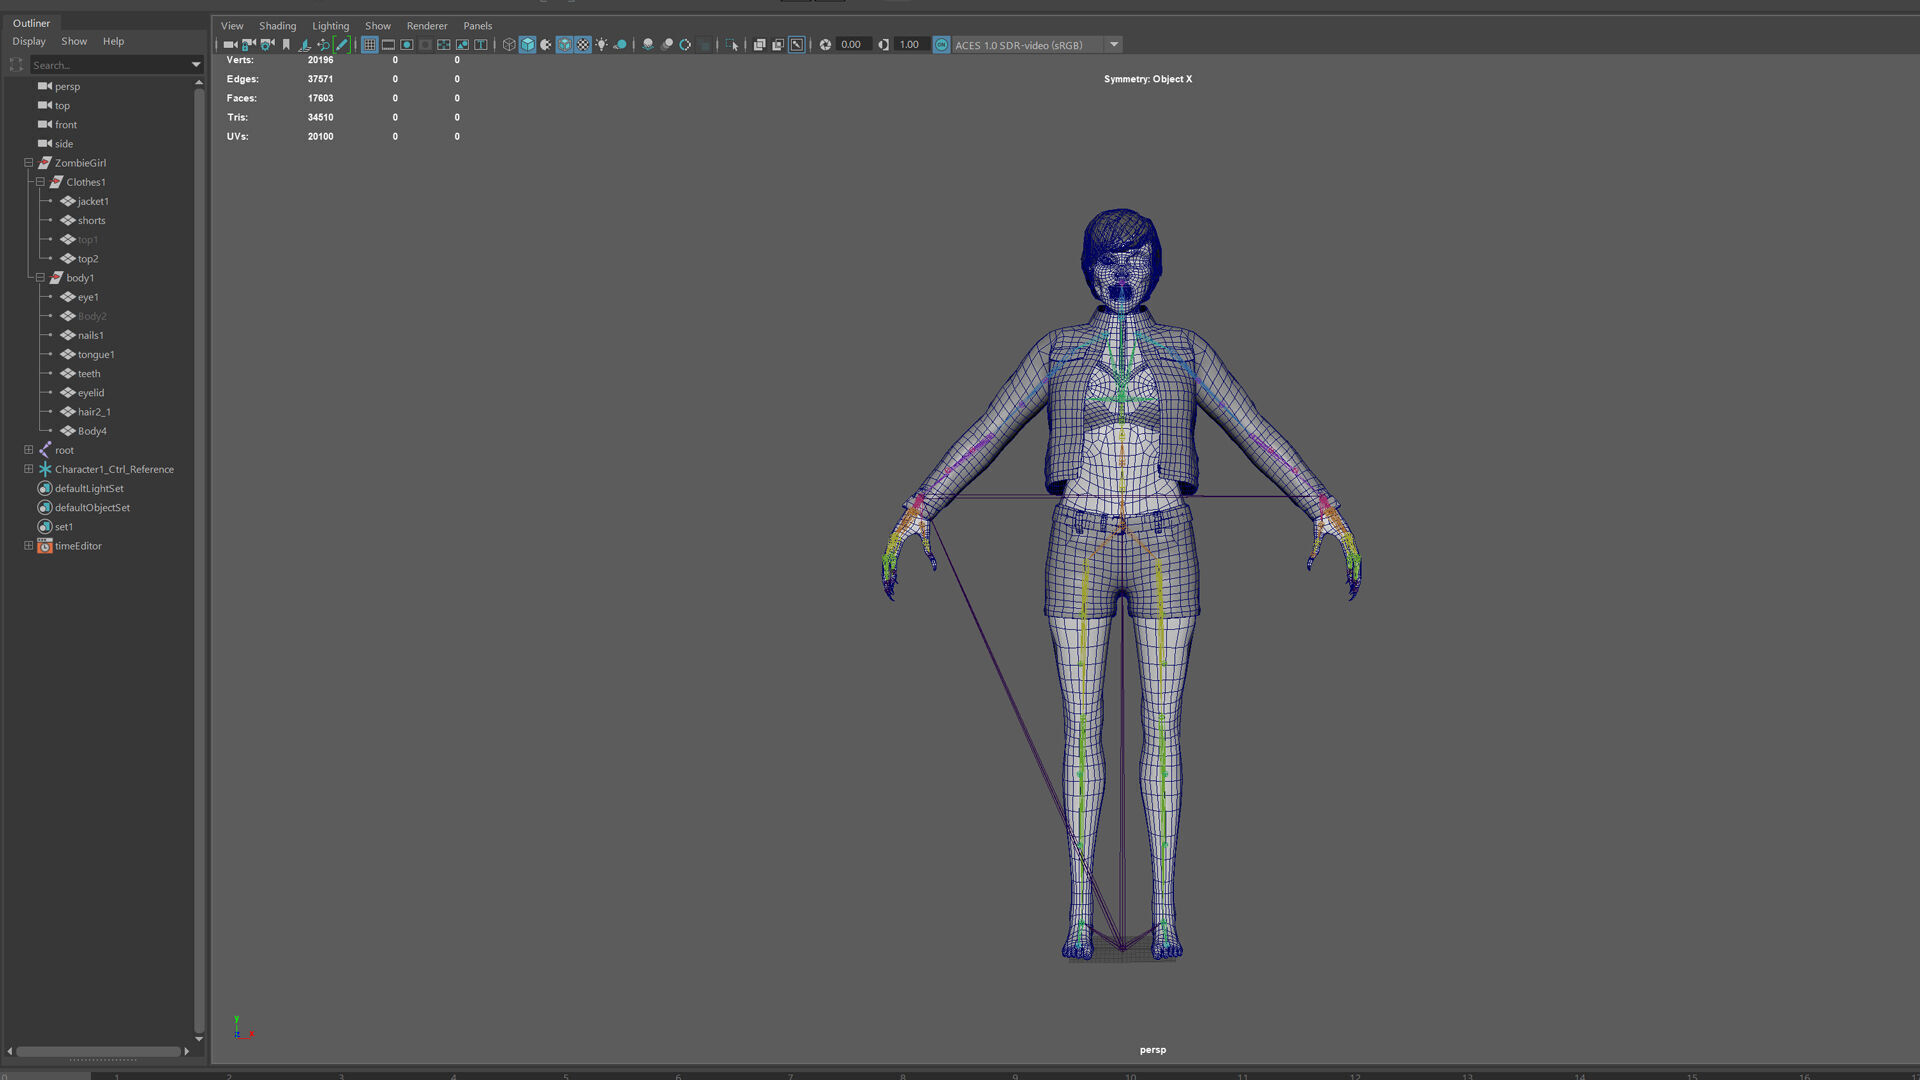Click the Image Plane icon
The width and height of the screenshot is (1920, 1080).
304,45
